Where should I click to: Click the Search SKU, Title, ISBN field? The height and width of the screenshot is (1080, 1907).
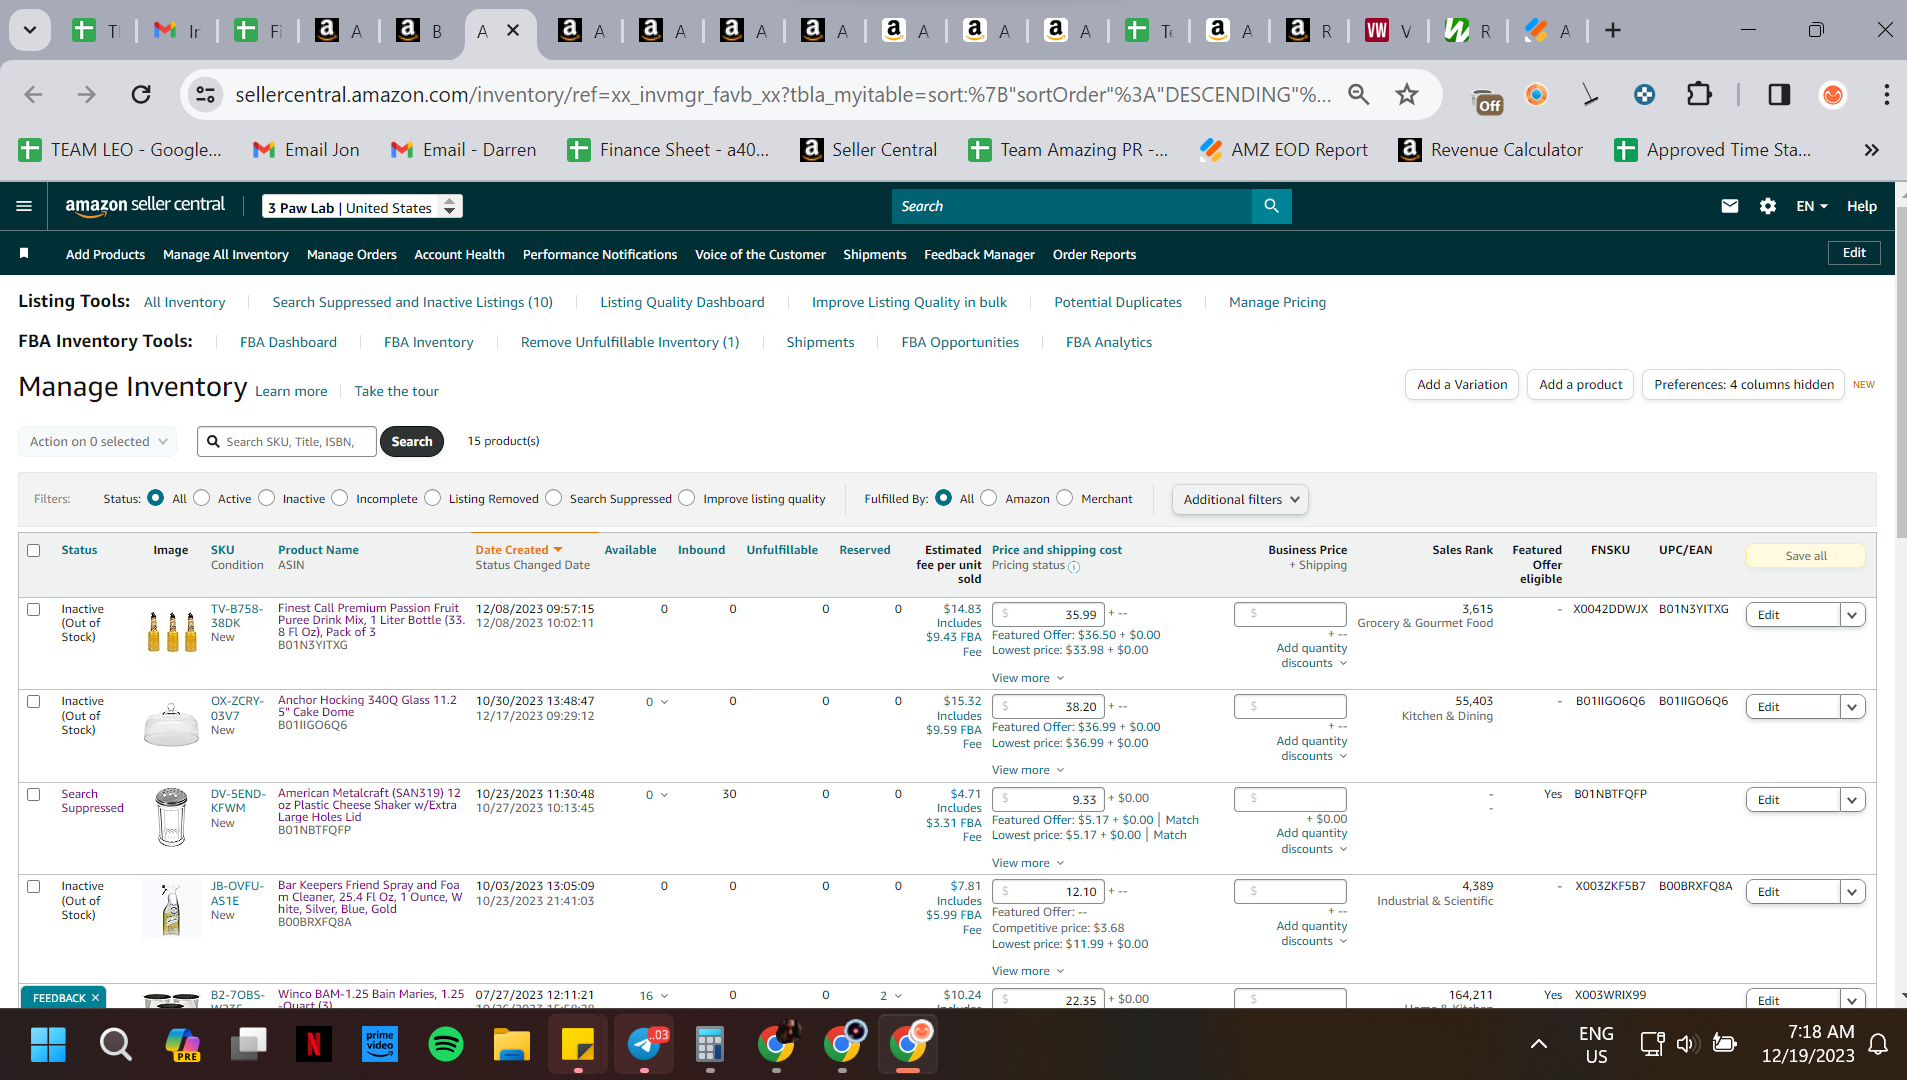(x=287, y=441)
